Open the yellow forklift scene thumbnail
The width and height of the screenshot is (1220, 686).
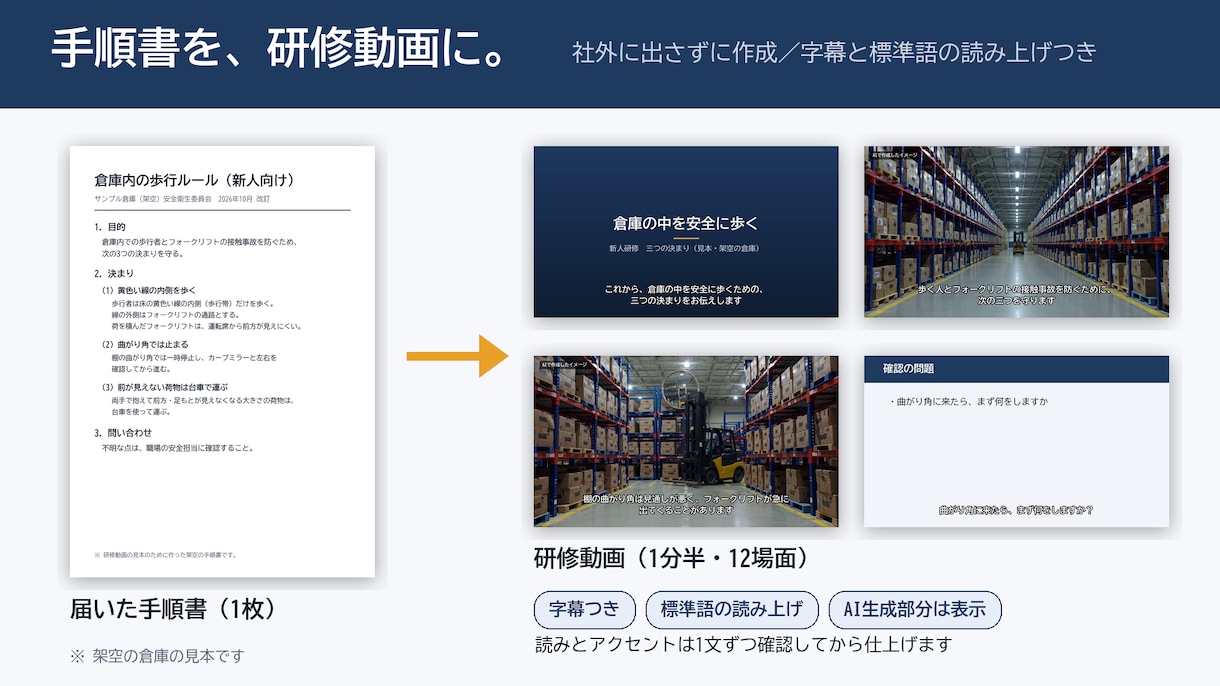[x=686, y=441]
